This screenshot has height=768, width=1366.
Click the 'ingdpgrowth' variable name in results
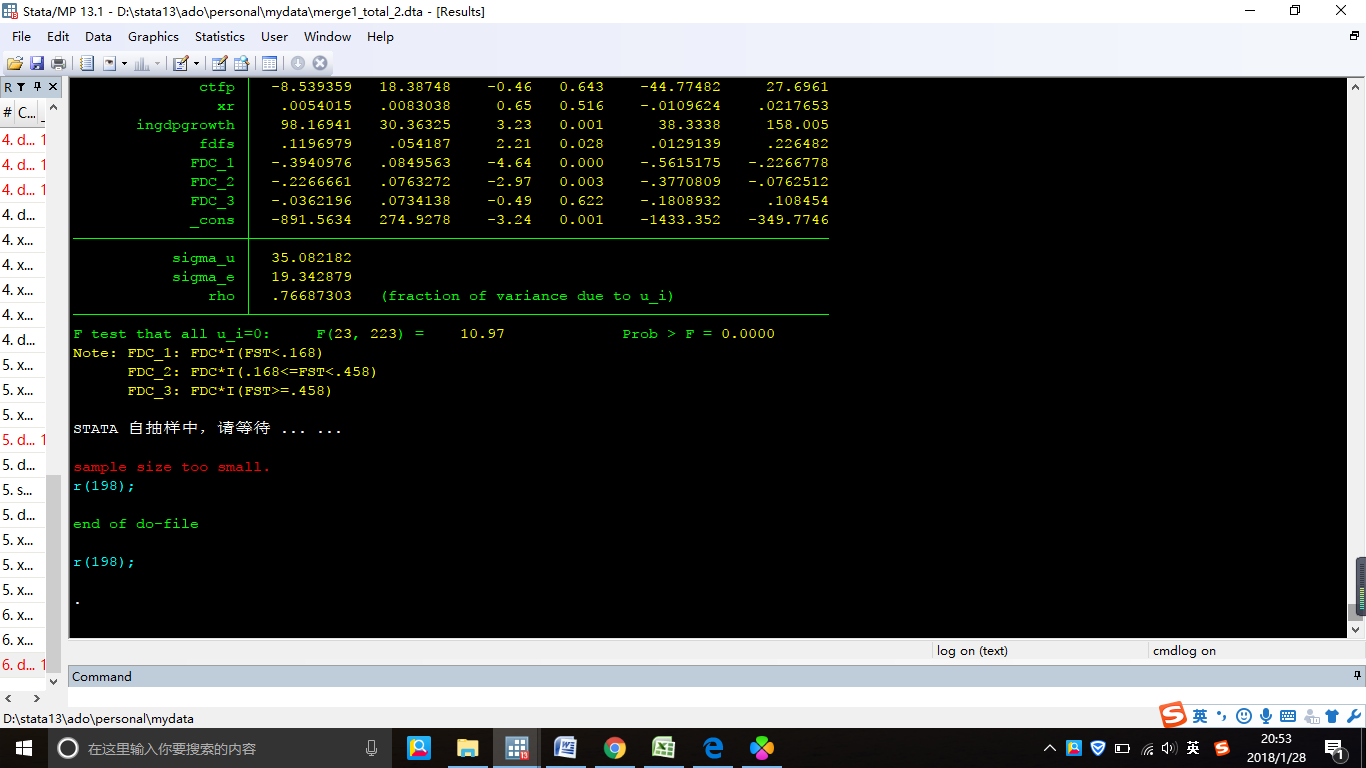(x=186, y=125)
